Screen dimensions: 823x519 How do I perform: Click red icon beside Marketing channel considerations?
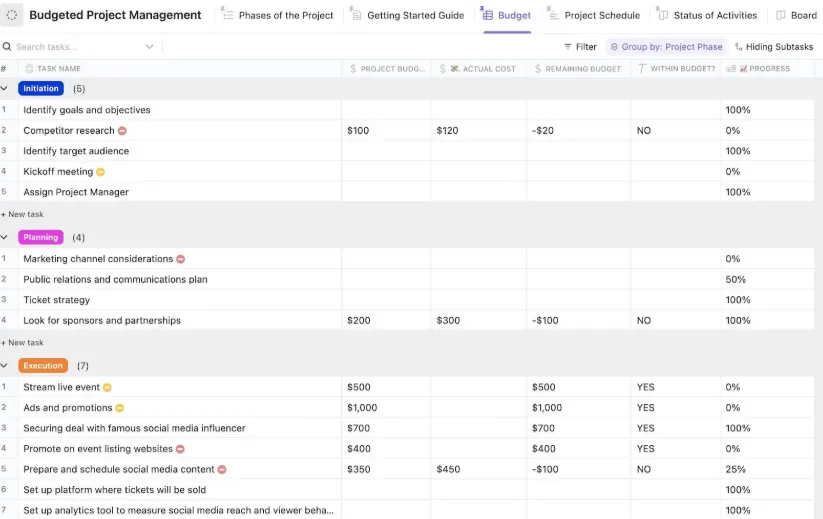tap(181, 259)
